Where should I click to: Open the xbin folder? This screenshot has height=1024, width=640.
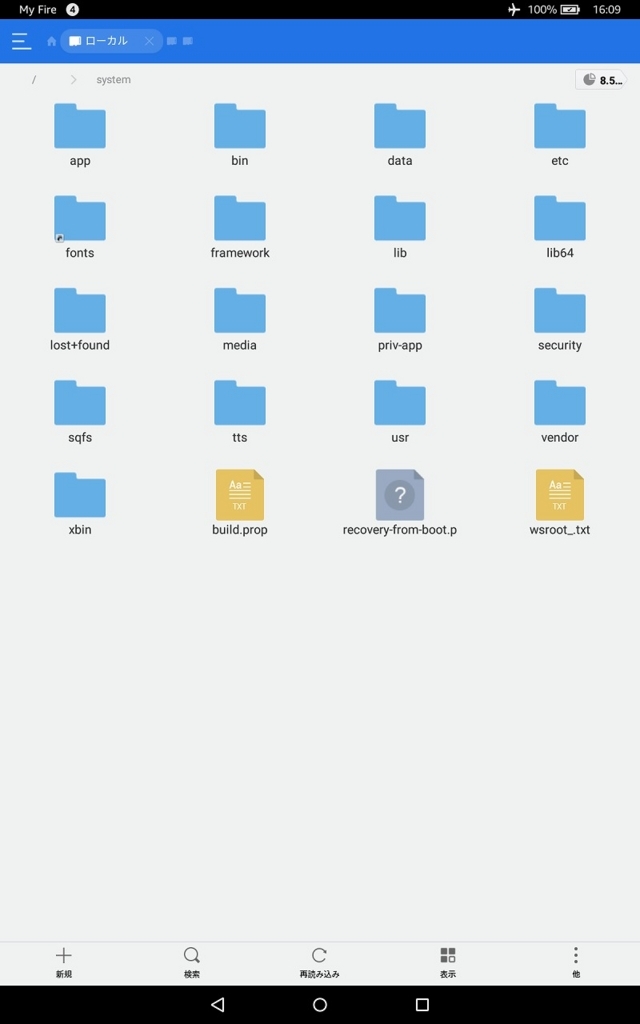tap(80, 504)
